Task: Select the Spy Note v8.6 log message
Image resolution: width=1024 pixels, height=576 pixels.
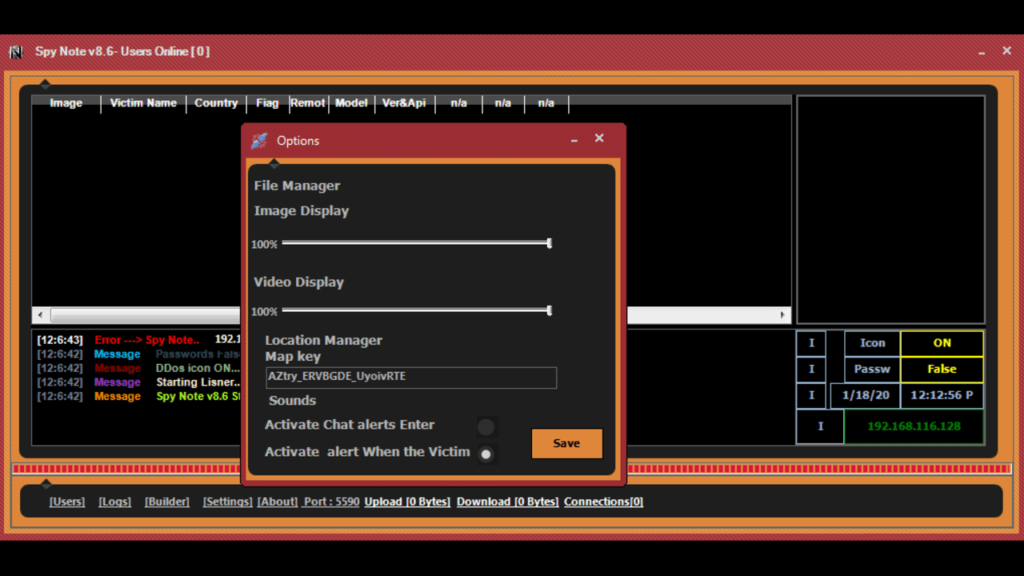Action: 138,396
